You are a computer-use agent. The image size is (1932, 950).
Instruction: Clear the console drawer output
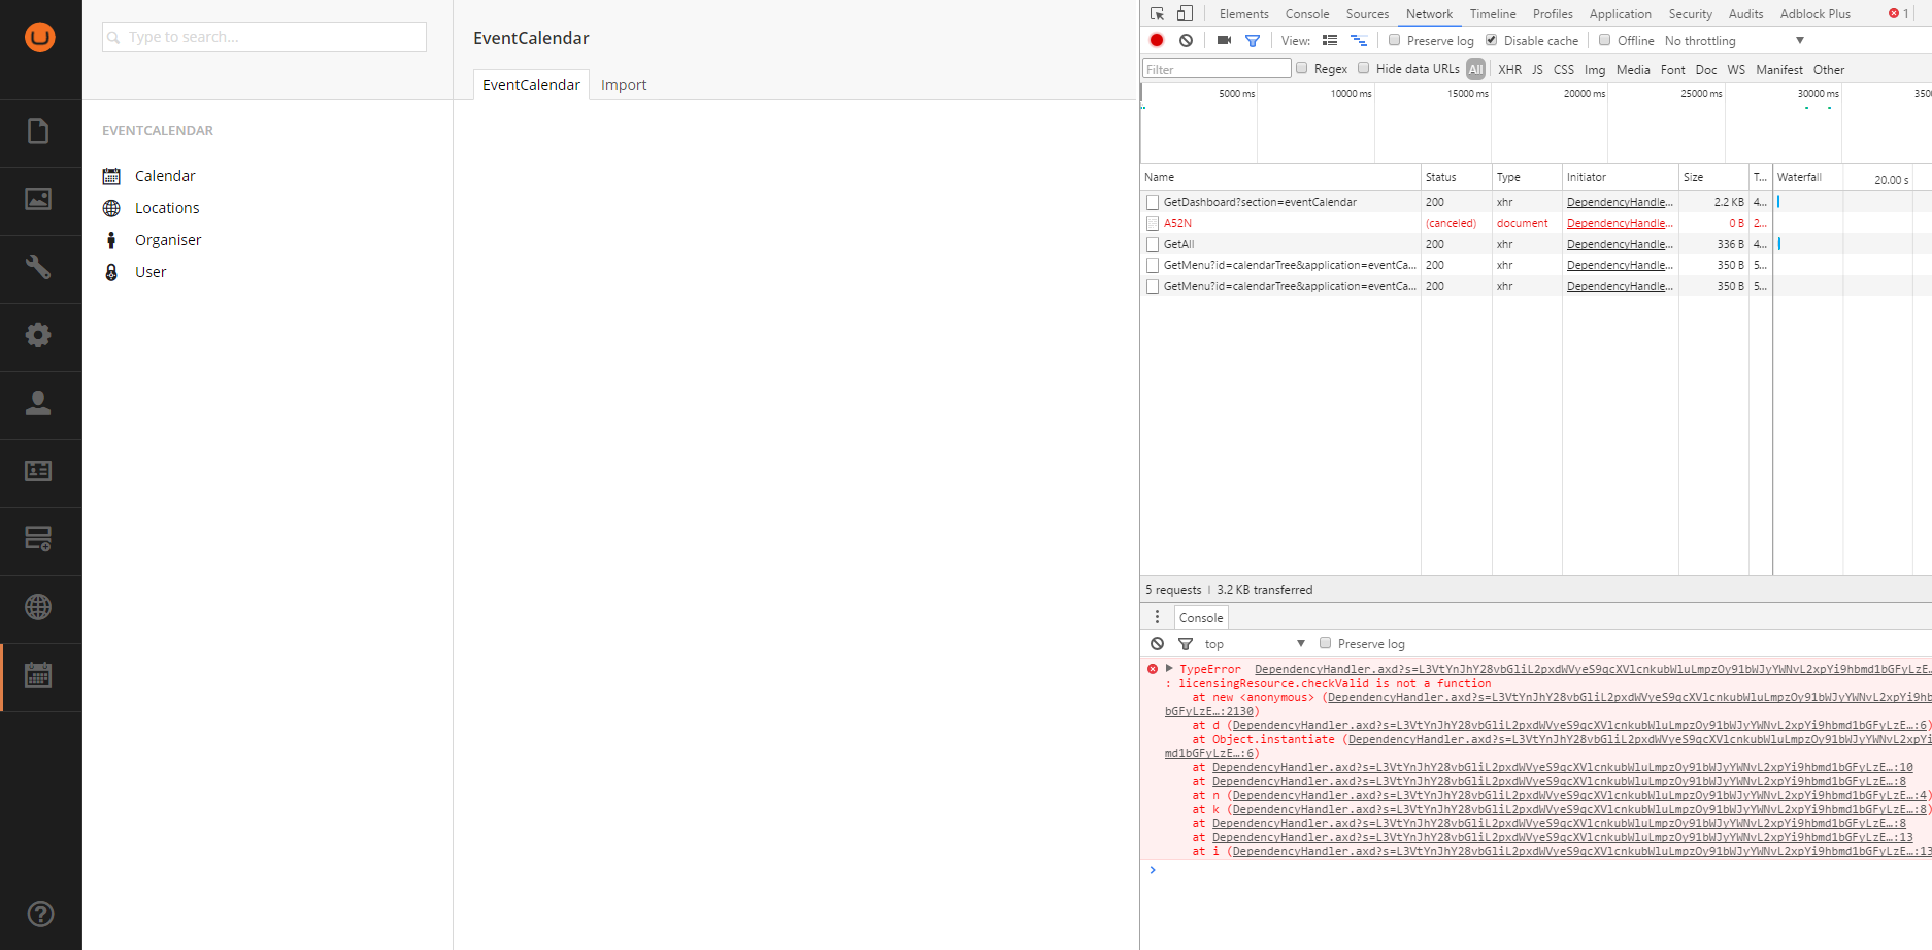tap(1157, 643)
